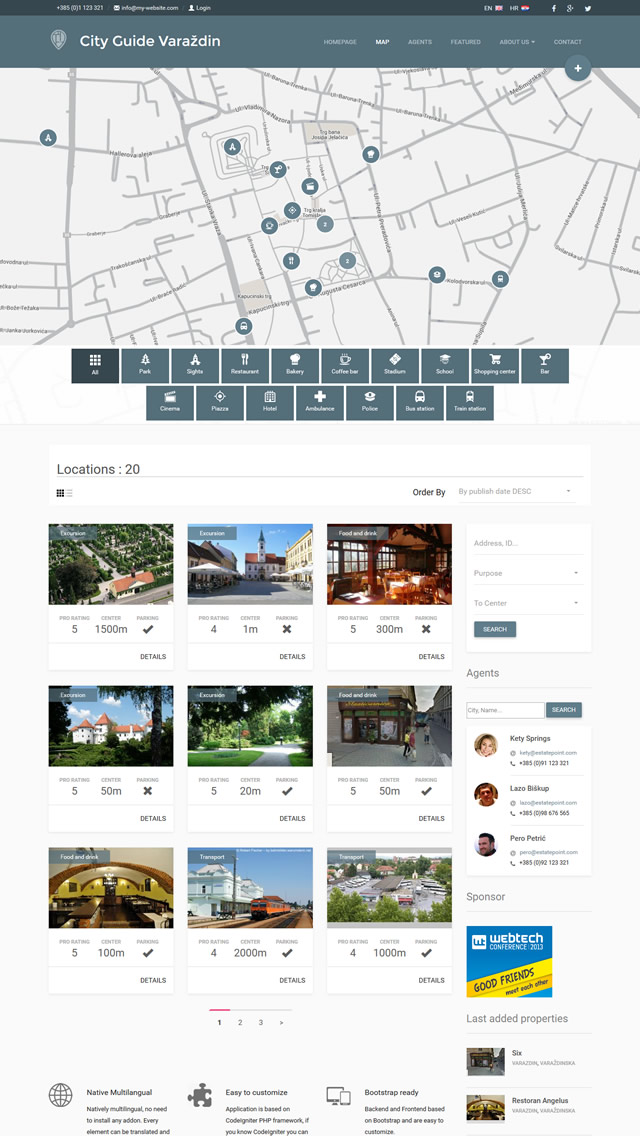
Task: Select the Train station category
Action: click(470, 403)
